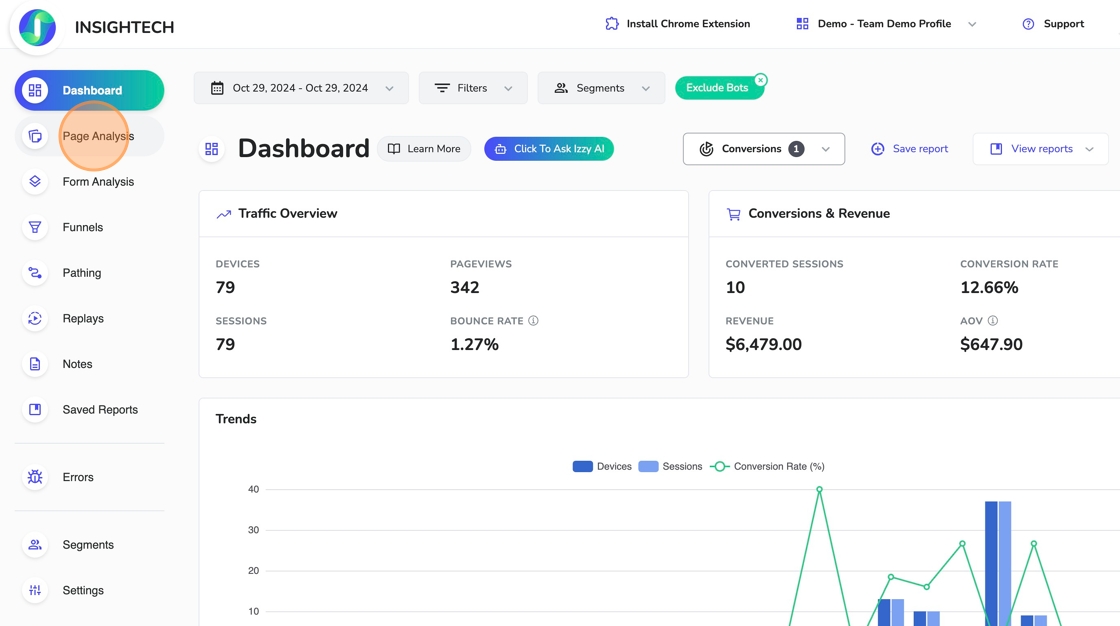Click the Bounce Rate info icon
1120x626 pixels.
tap(533, 321)
